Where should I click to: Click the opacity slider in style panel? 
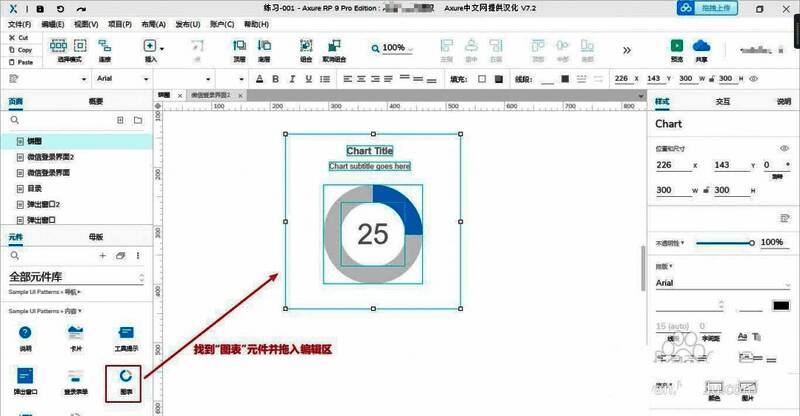click(x=723, y=243)
